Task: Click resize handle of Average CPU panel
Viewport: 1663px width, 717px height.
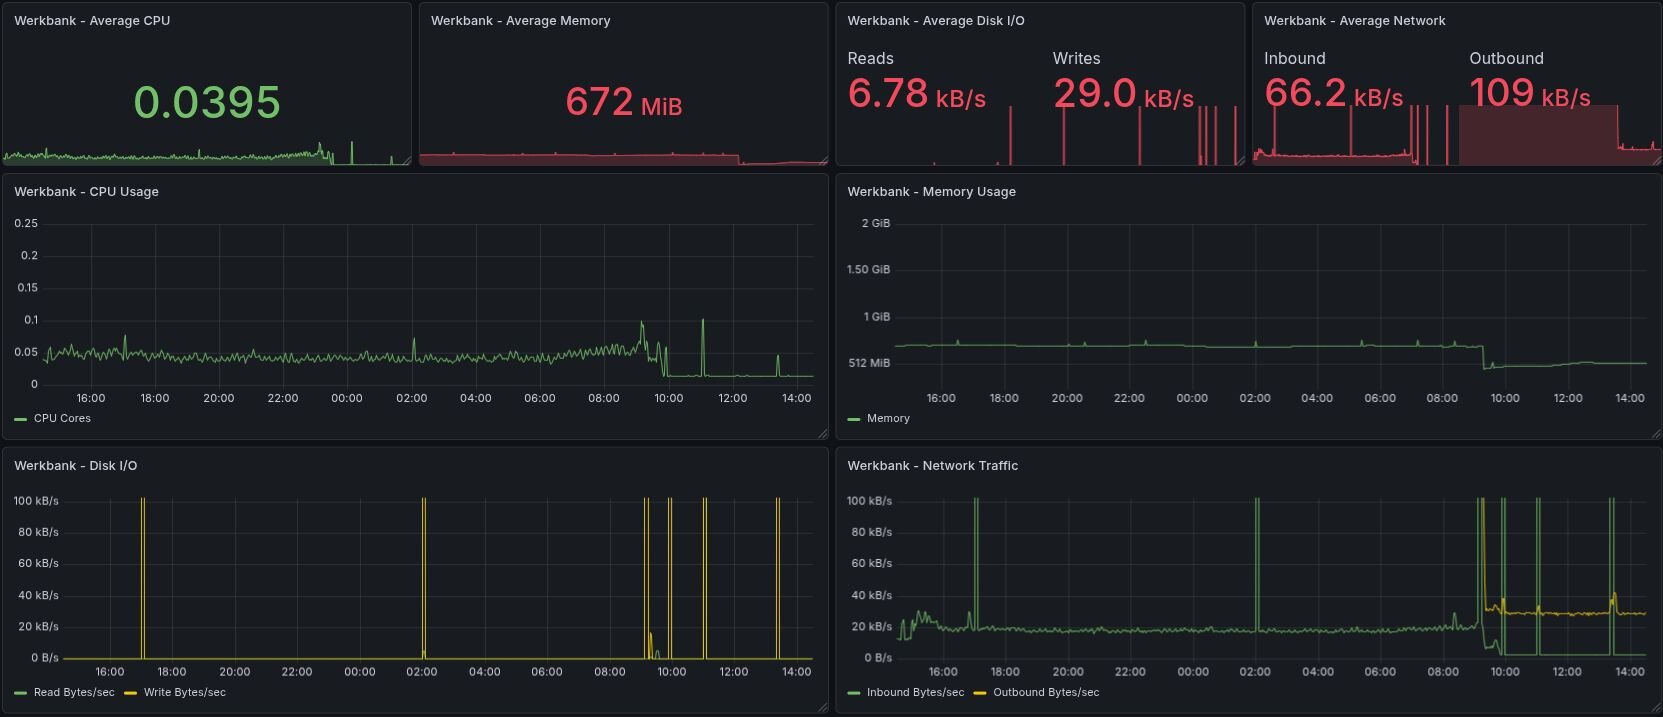Action: coord(406,160)
